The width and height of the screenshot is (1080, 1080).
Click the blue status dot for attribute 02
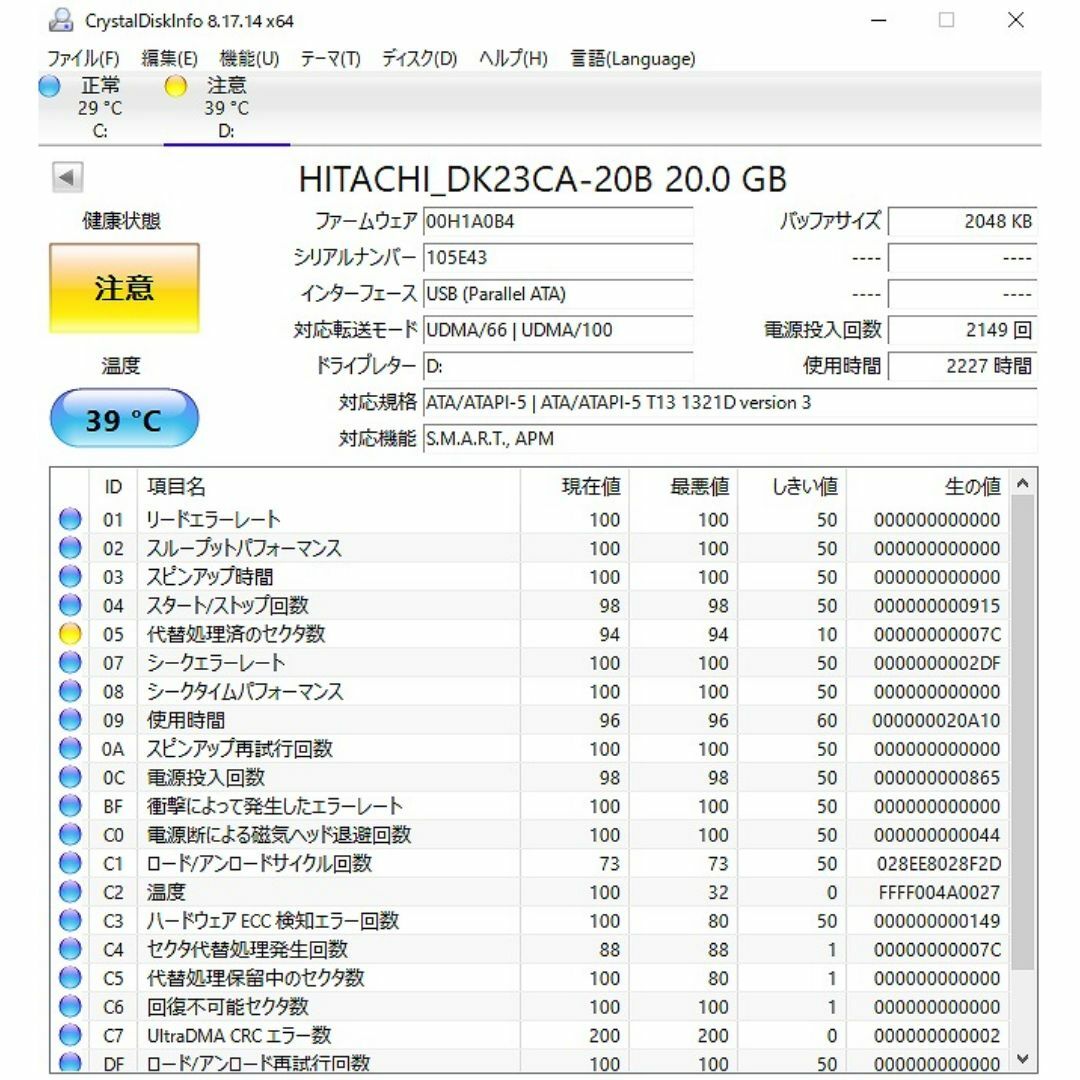[70, 548]
